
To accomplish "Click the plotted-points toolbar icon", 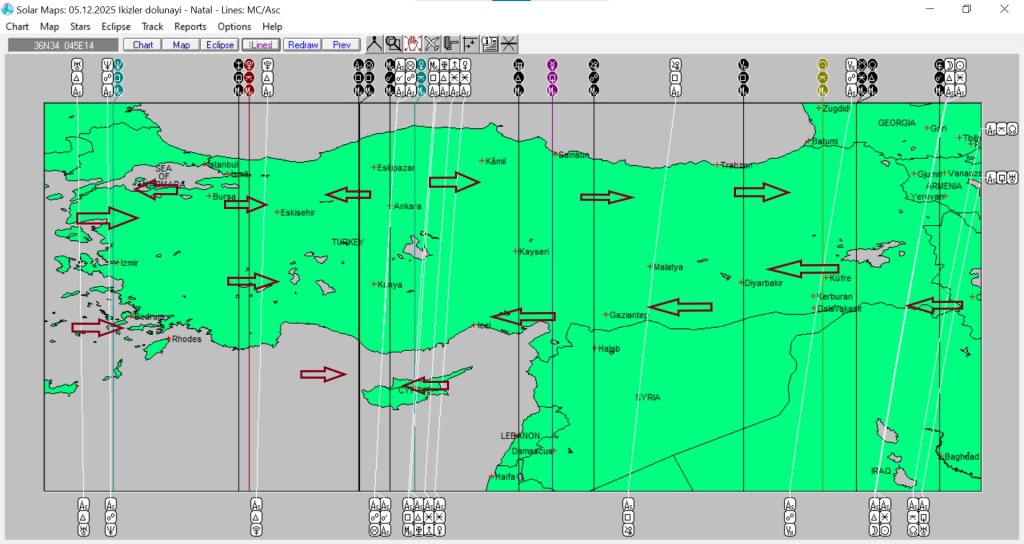I will click(x=471, y=44).
